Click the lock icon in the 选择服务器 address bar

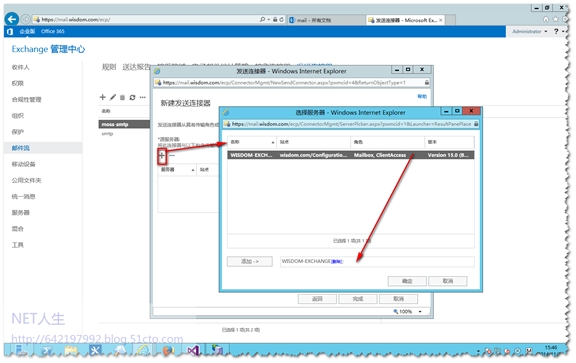coord(476,124)
